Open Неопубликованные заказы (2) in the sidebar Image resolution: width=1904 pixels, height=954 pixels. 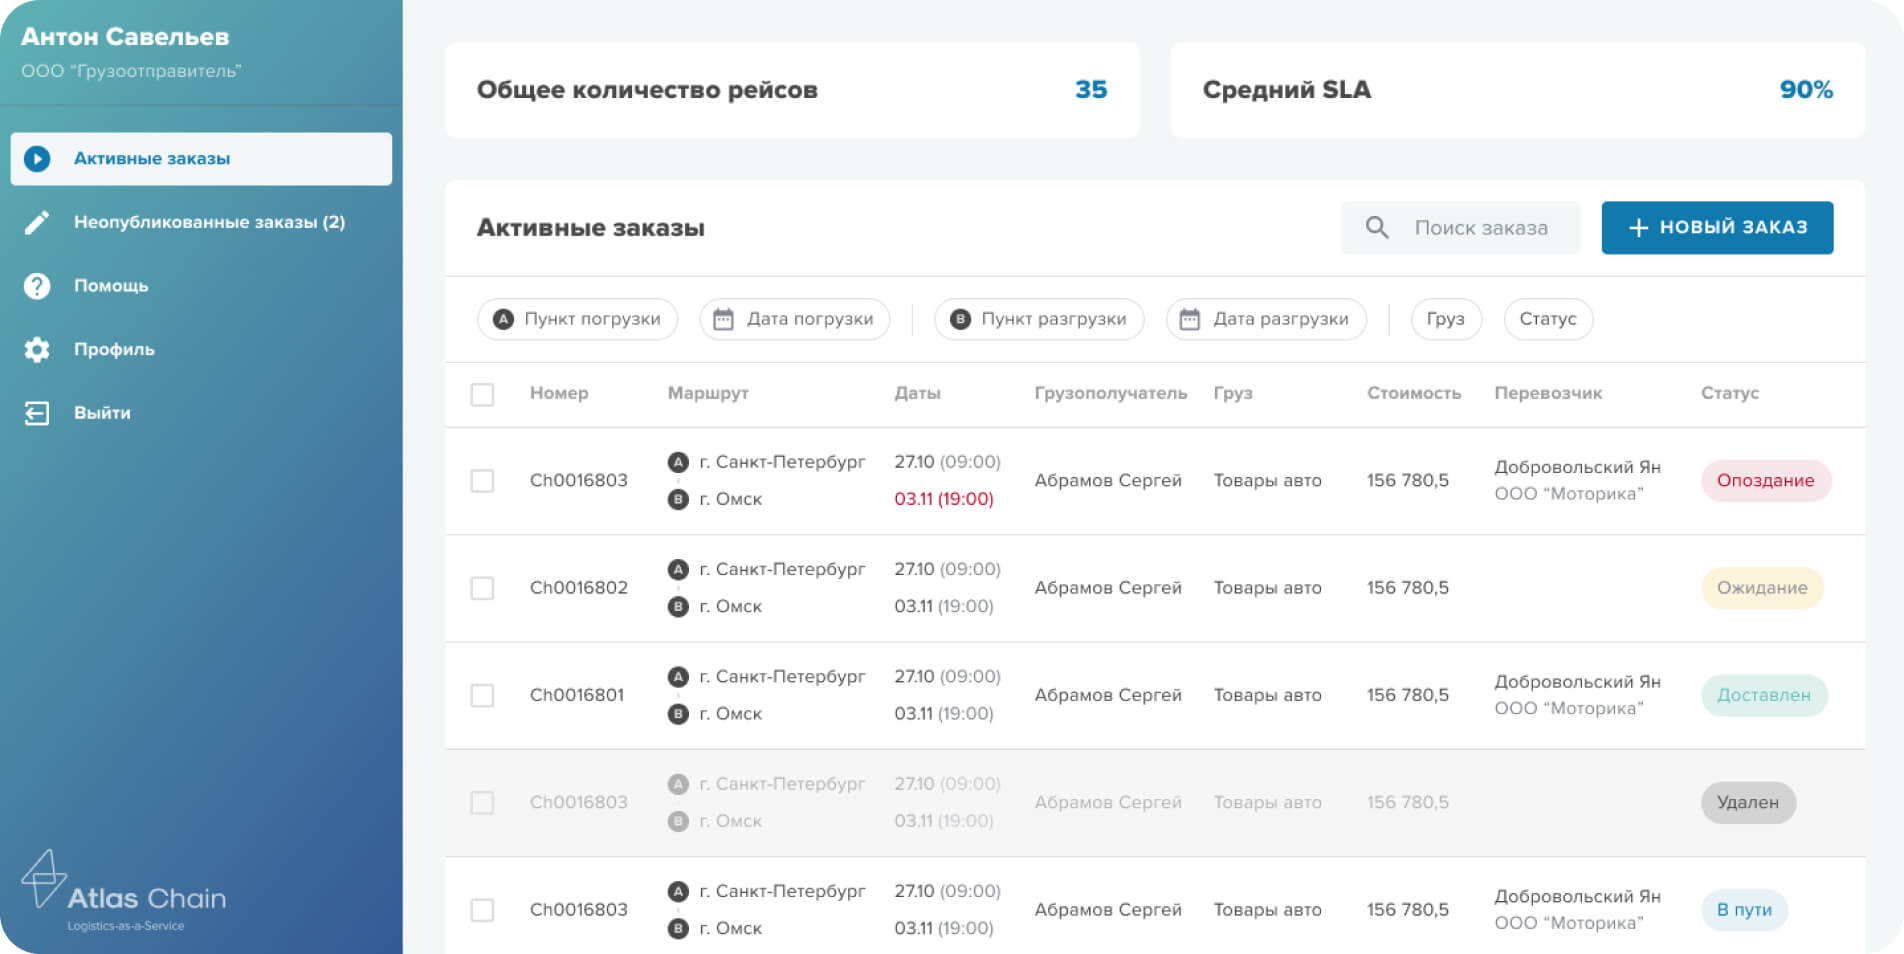[209, 222]
